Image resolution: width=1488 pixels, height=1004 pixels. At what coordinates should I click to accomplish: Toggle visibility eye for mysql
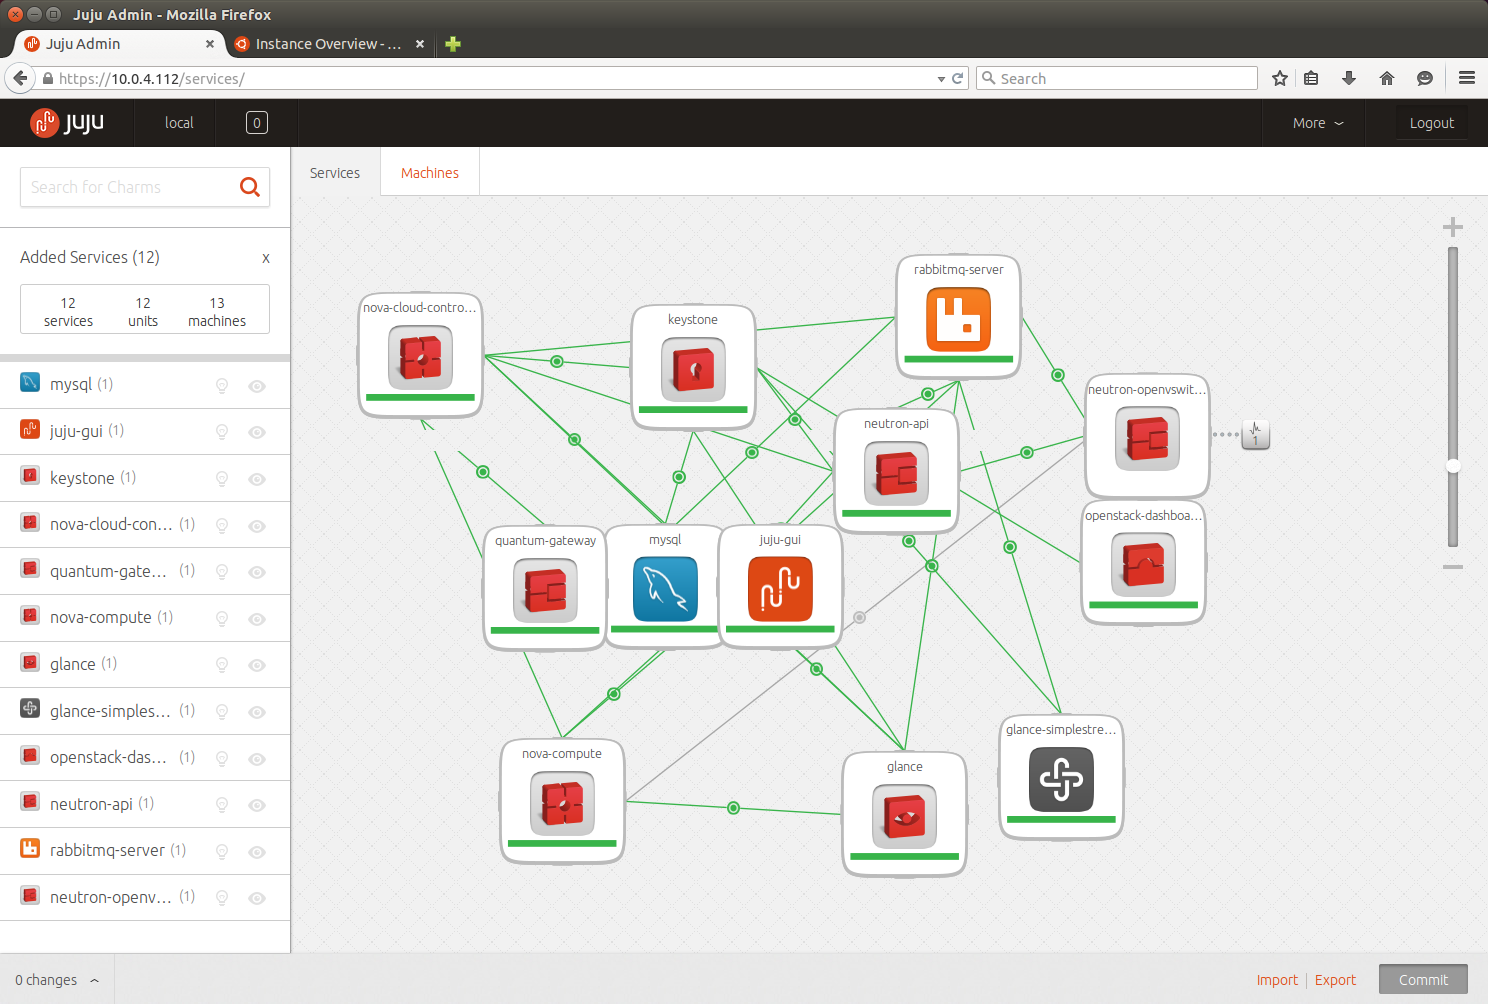click(x=257, y=386)
